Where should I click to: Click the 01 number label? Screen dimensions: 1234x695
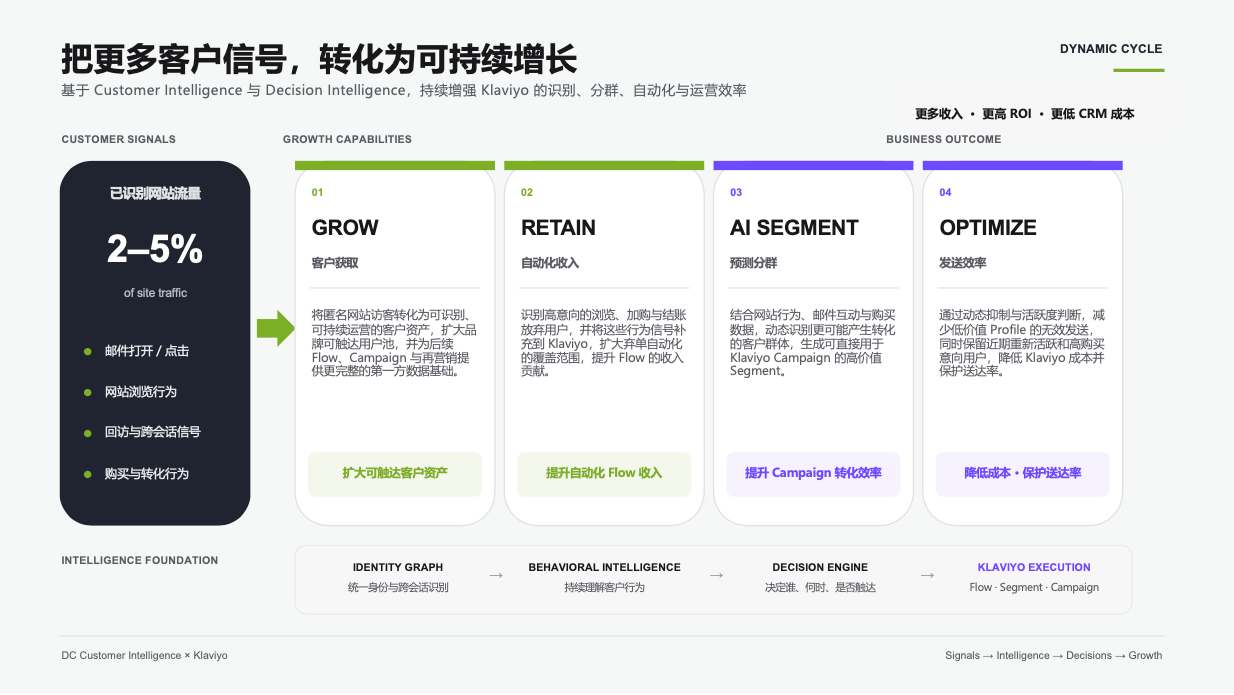click(318, 192)
